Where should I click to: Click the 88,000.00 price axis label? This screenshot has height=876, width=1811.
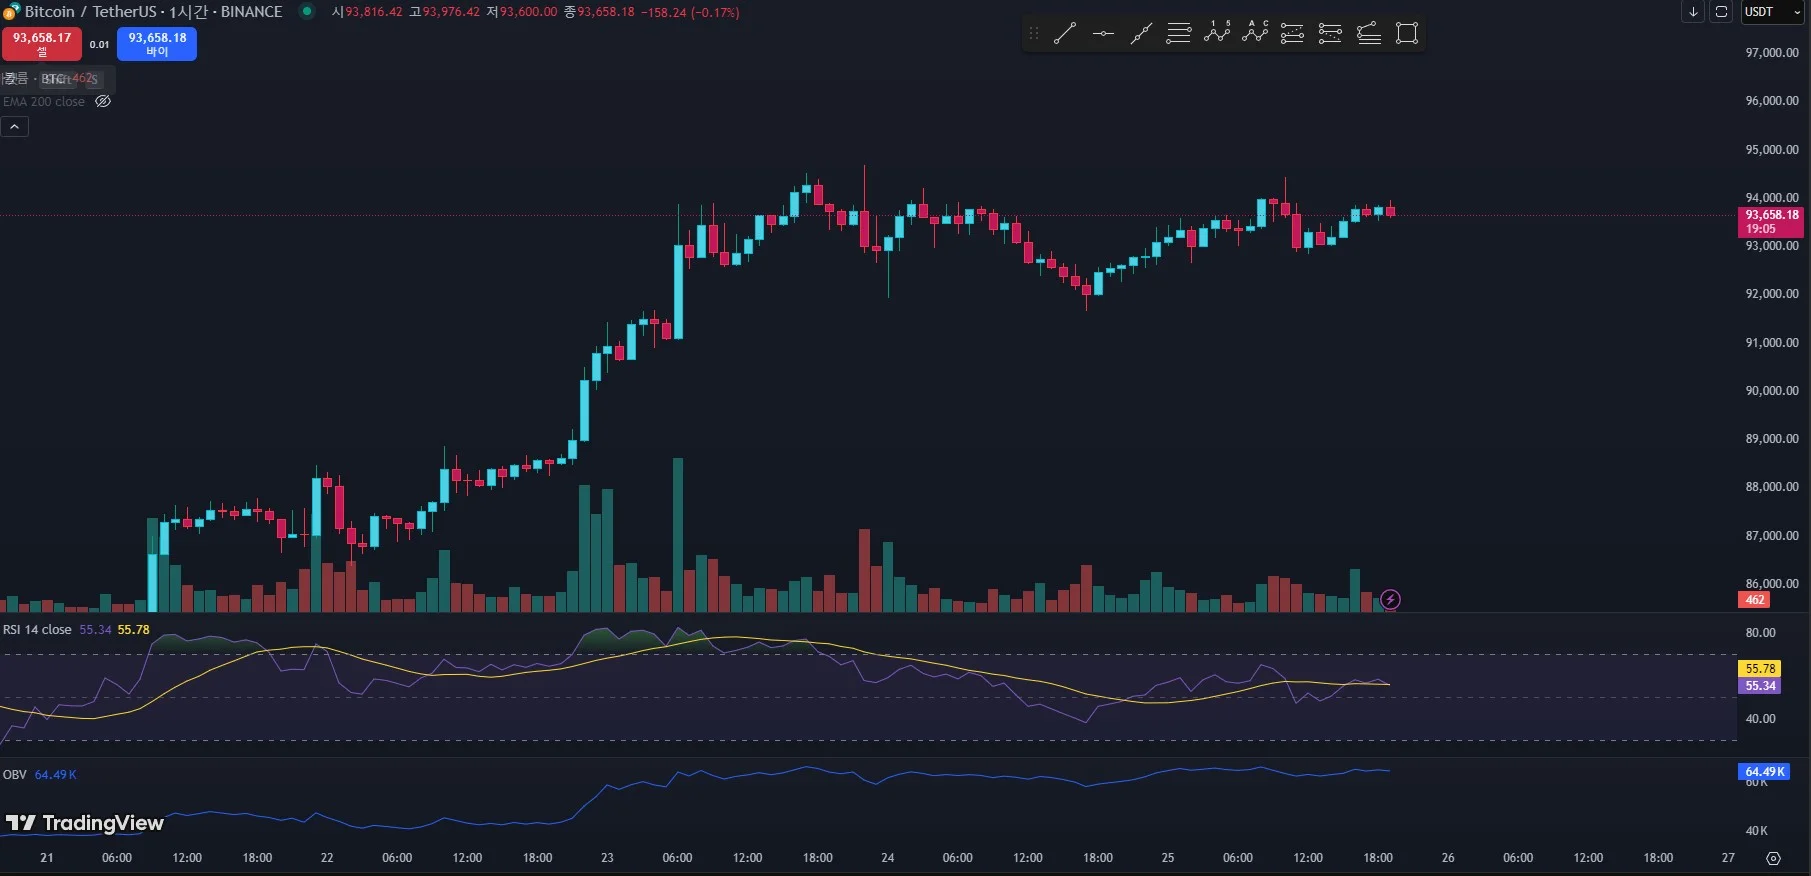1772,487
